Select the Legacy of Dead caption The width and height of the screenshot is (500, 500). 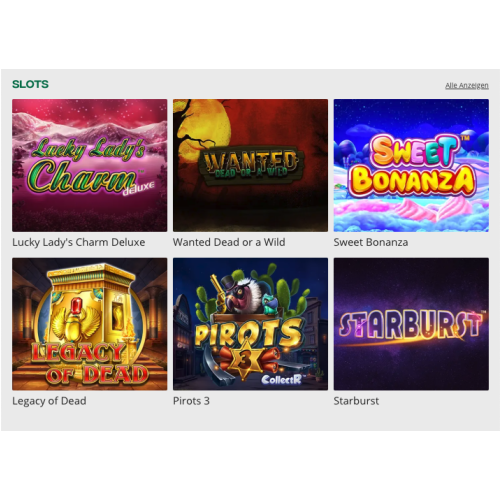[49, 401]
